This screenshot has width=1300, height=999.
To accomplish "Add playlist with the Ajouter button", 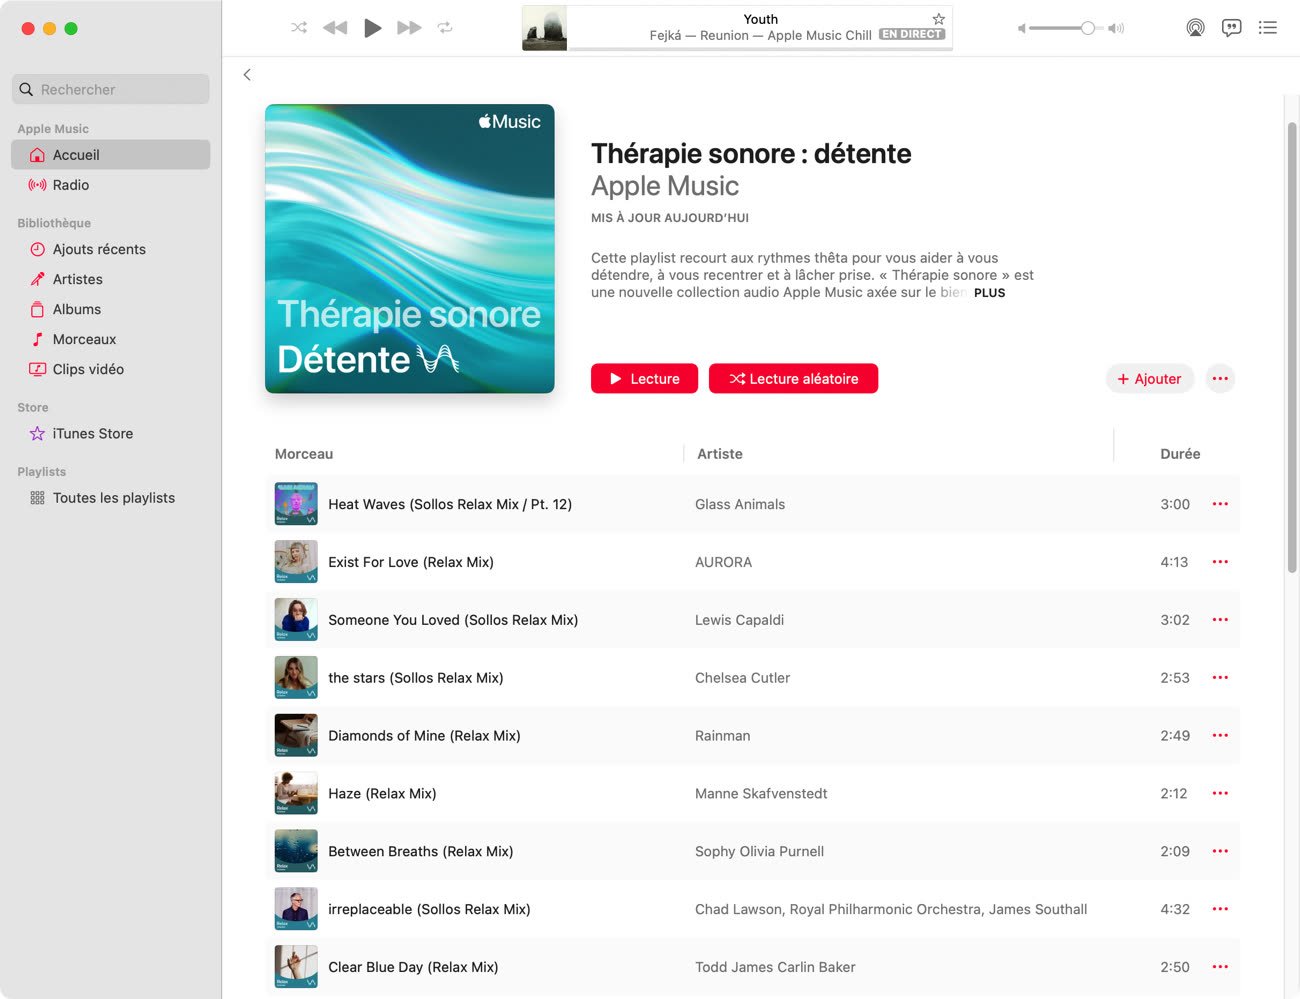I will (x=1149, y=379).
